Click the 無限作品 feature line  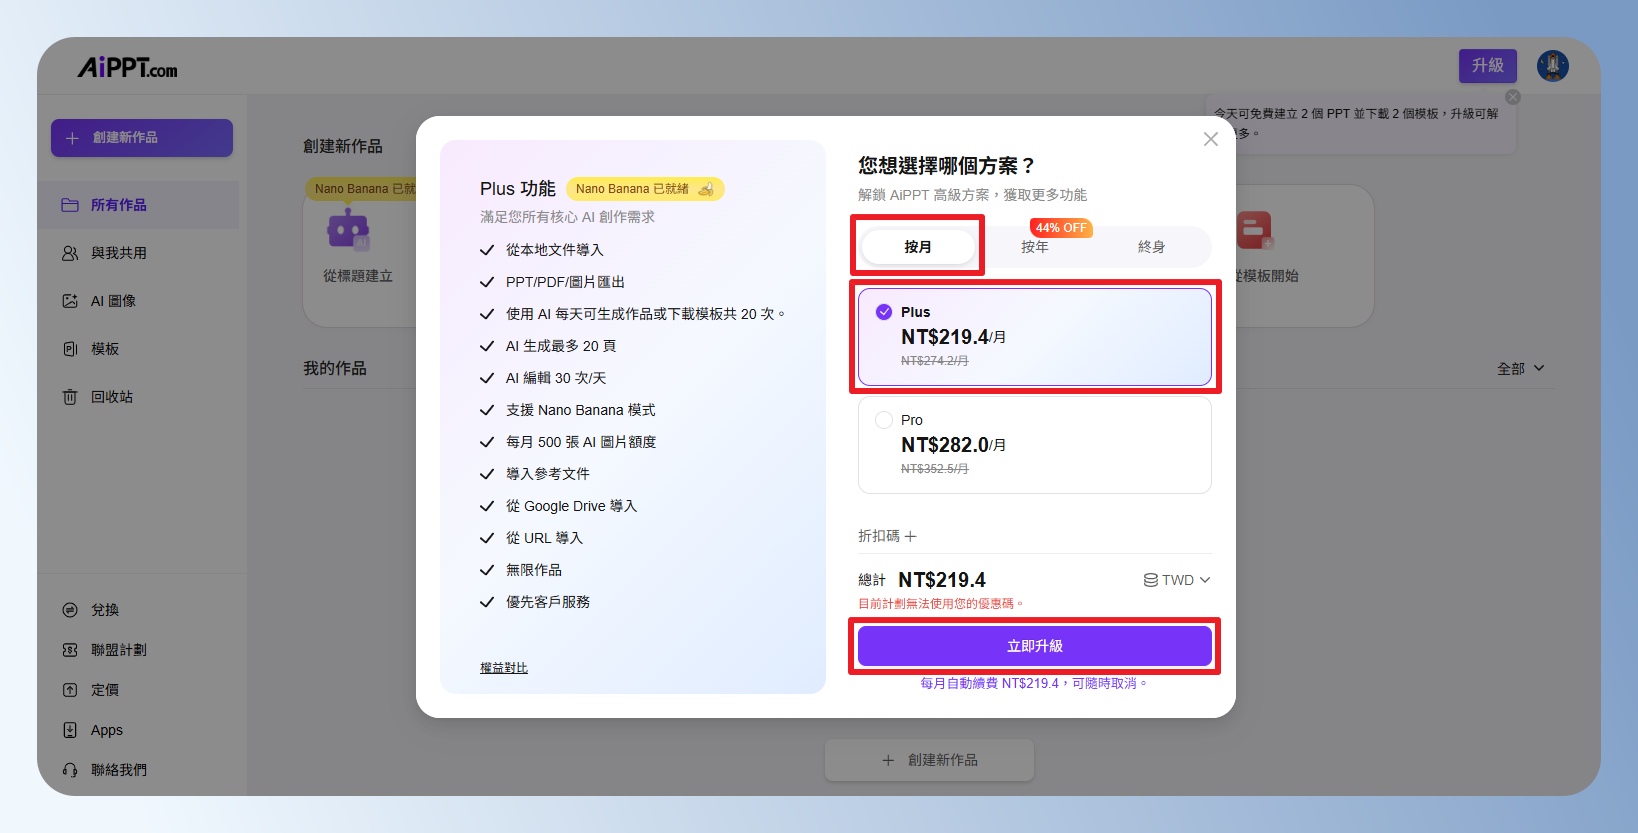[534, 570]
